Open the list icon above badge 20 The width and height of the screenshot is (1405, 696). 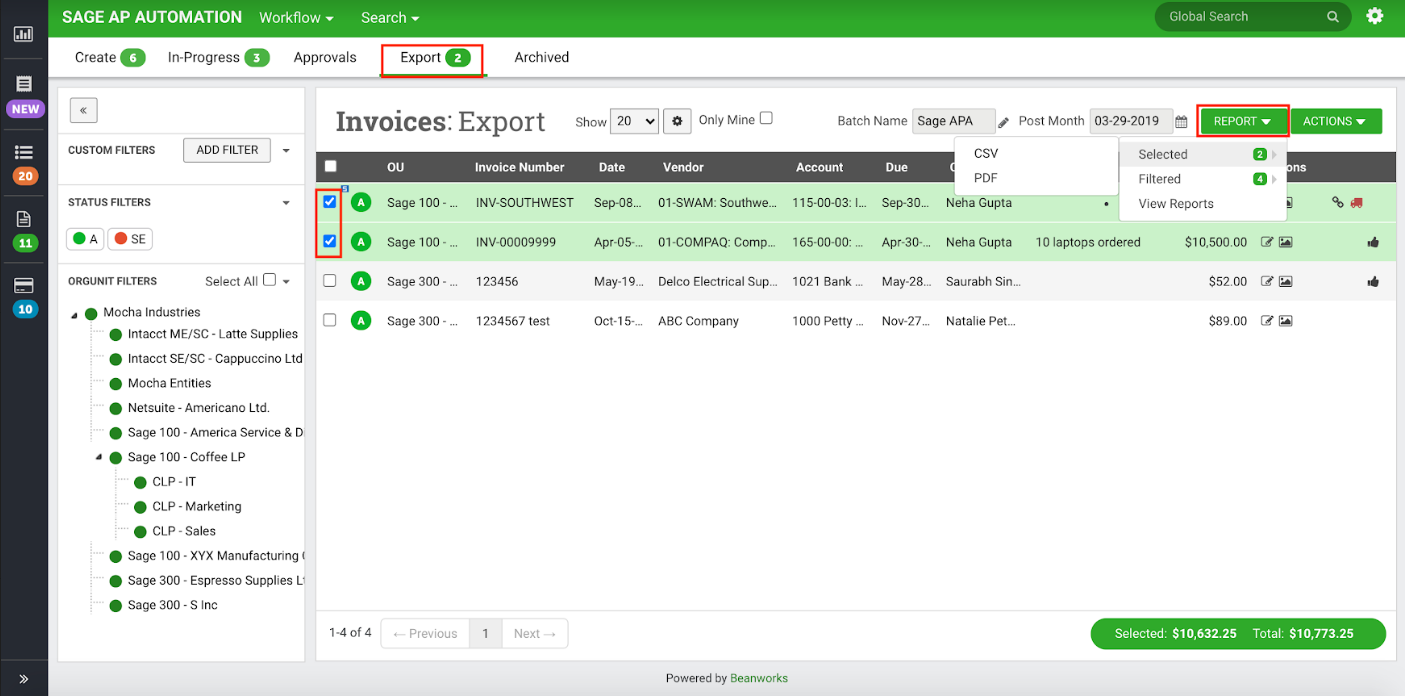[x=24, y=152]
